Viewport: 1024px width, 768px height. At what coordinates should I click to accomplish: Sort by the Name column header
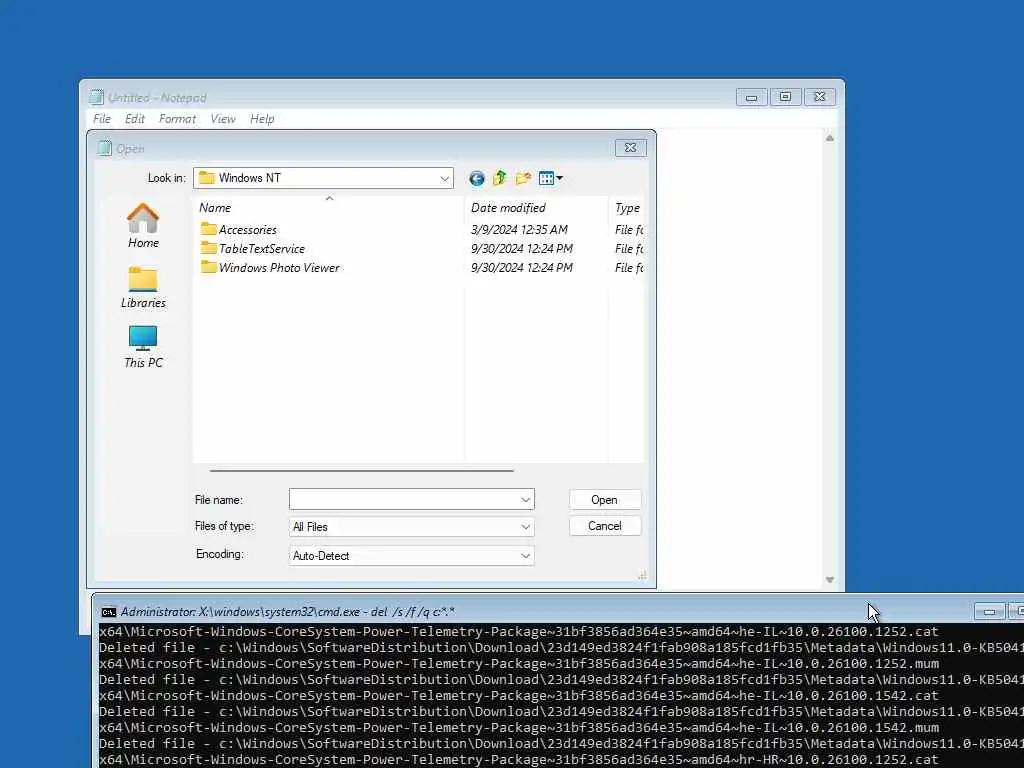328,208
